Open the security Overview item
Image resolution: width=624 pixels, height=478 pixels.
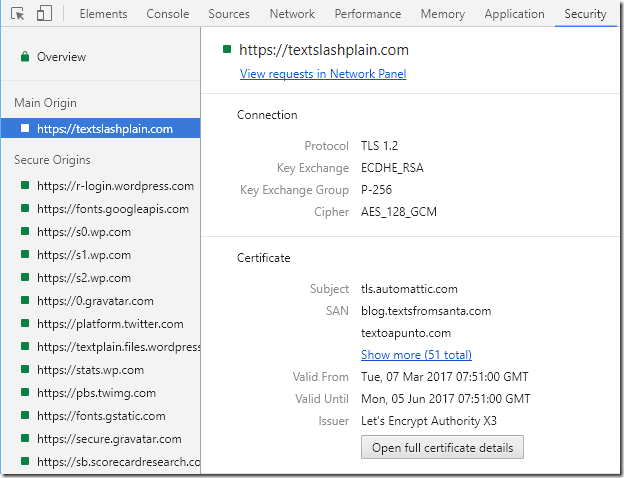click(101, 57)
